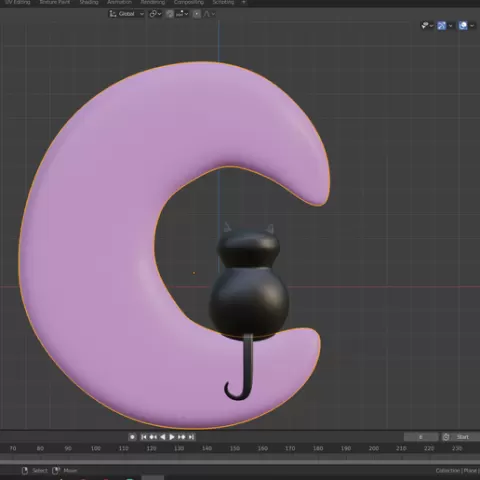Toggle viewport overlays display
The width and height of the screenshot is (480, 480).
coord(463,26)
